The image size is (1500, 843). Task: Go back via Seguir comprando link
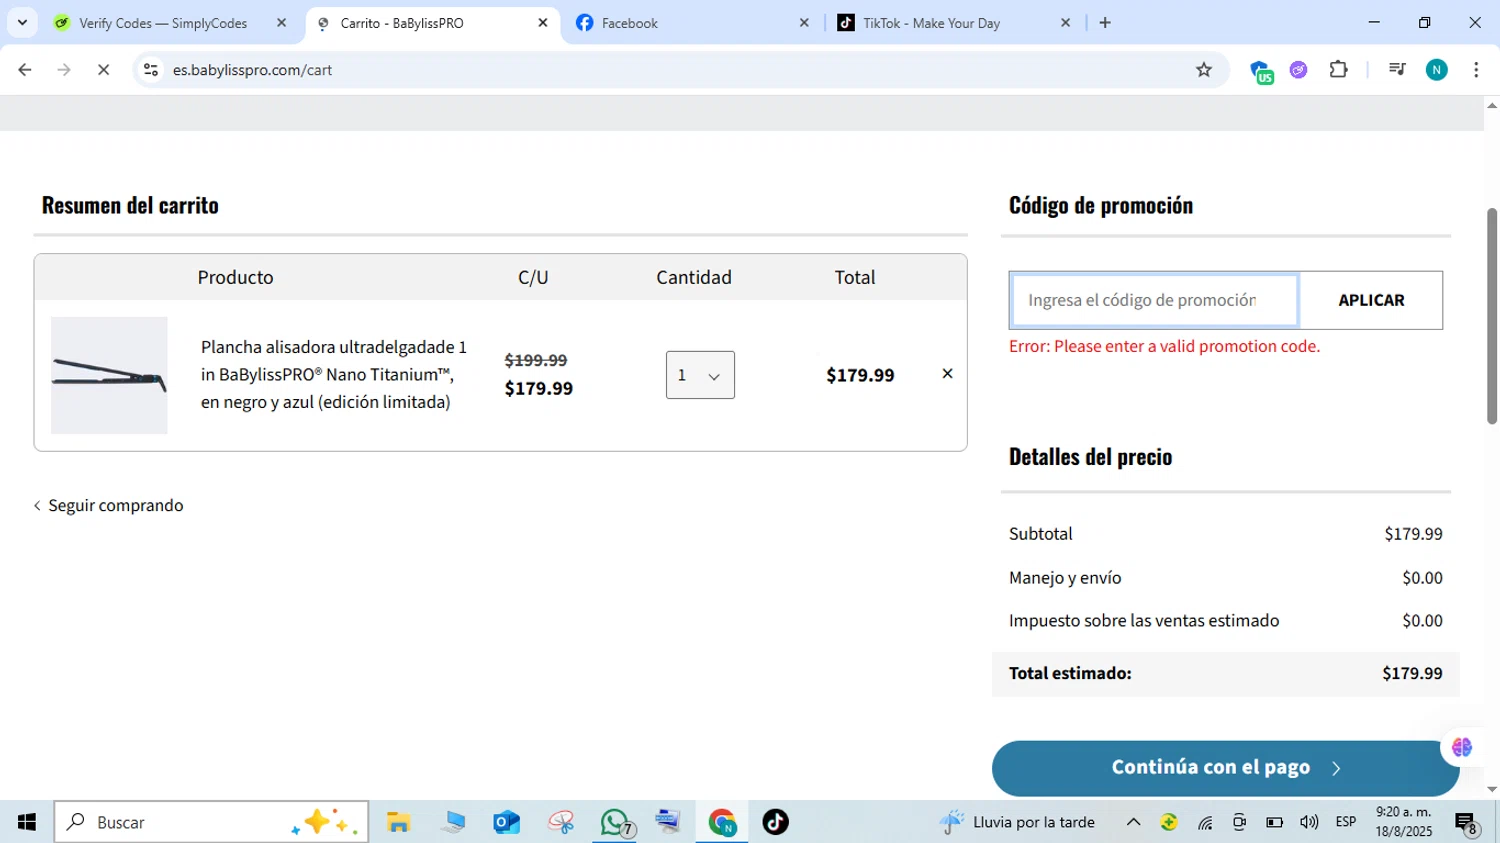click(109, 506)
